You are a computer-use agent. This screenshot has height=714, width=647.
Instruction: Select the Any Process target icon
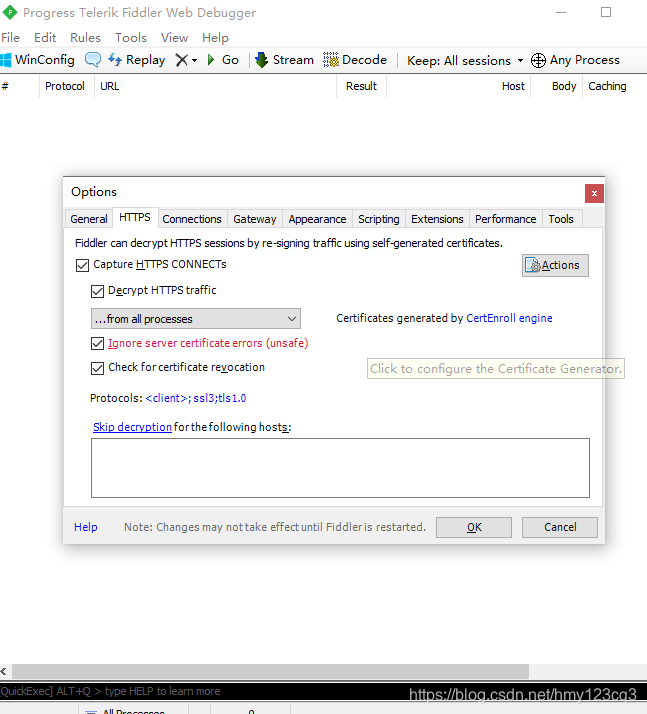click(x=538, y=60)
